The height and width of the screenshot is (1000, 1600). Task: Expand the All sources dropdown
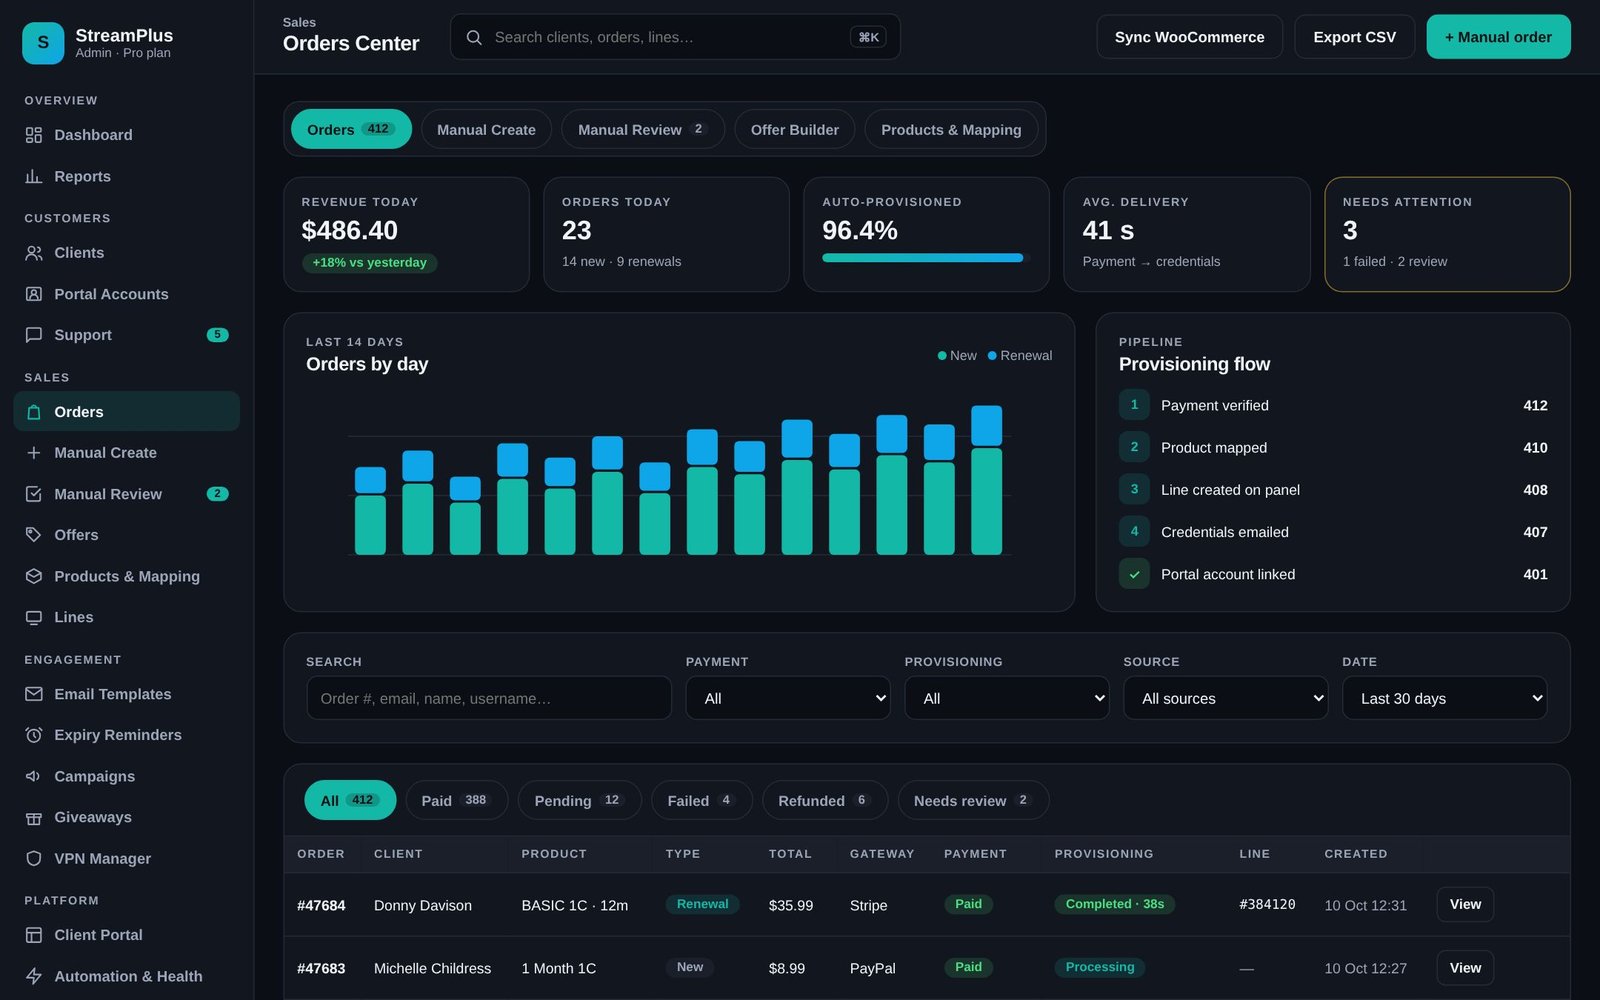1226,698
